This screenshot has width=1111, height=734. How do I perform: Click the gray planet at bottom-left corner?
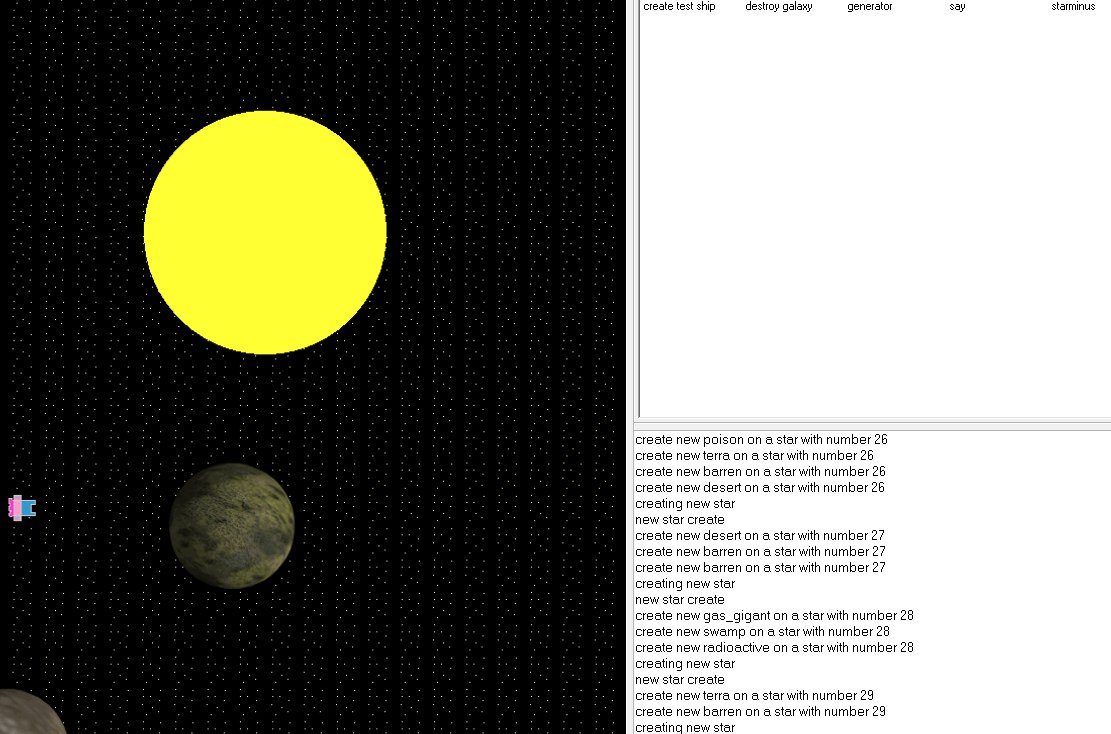pyautogui.click(x=28, y=712)
